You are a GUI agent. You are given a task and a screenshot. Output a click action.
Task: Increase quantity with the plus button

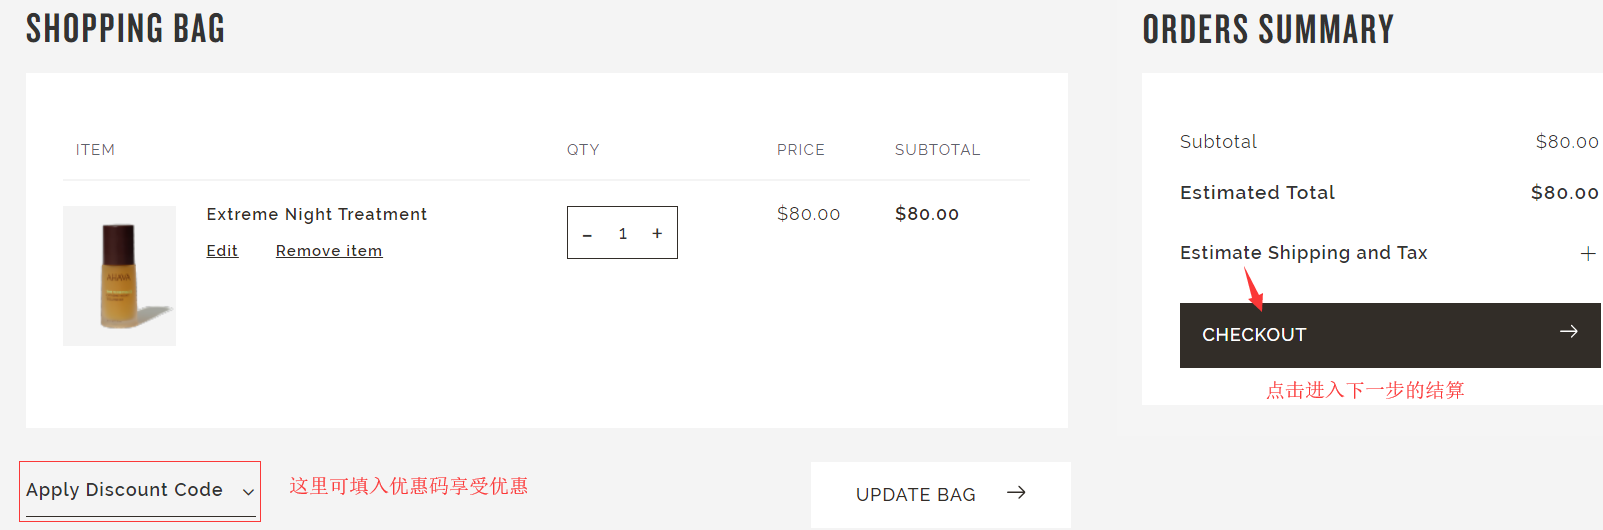657,233
